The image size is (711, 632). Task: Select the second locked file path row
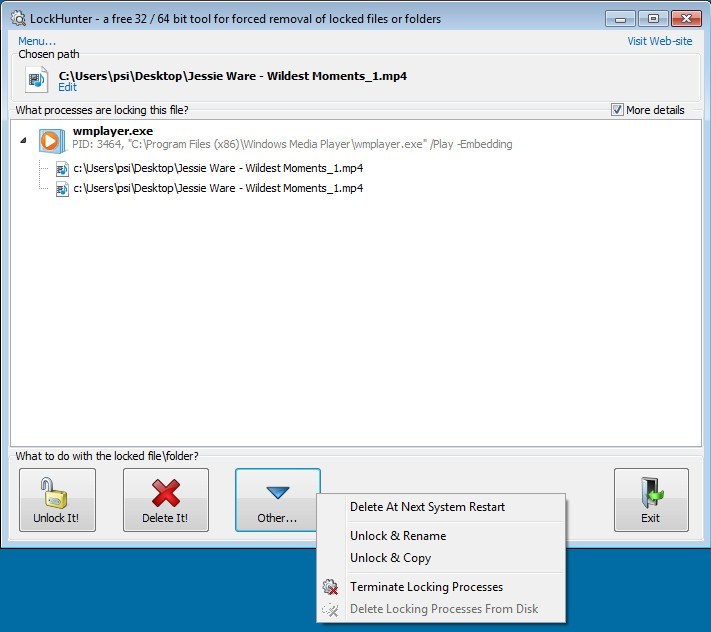click(218, 189)
